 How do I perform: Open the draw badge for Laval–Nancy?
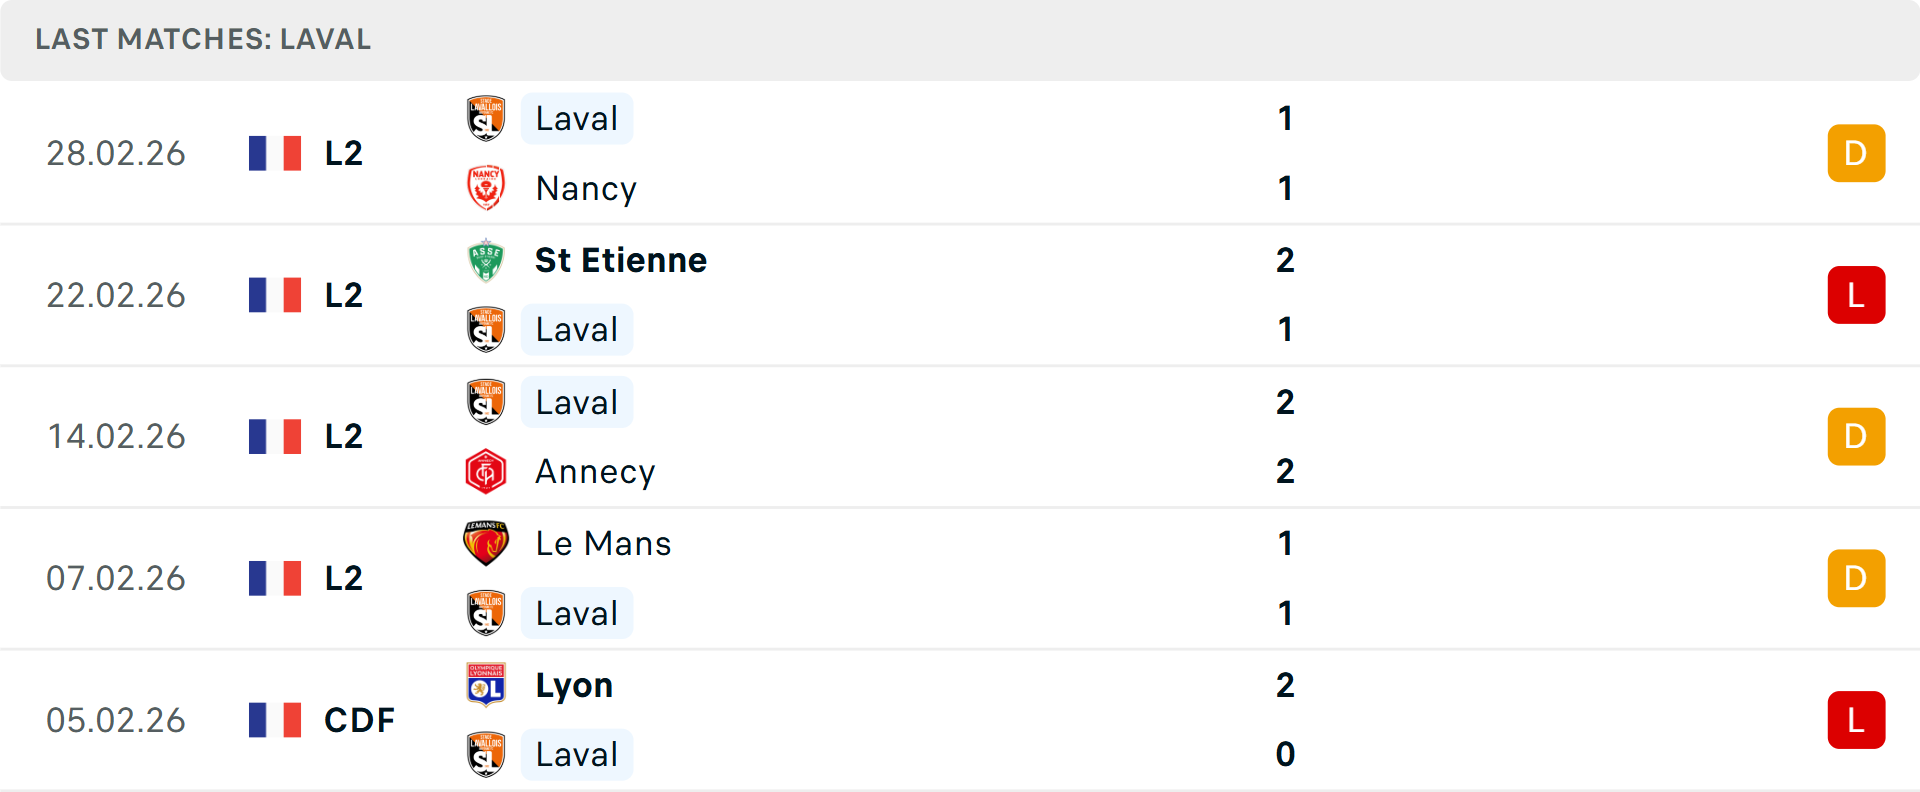[1855, 153]
